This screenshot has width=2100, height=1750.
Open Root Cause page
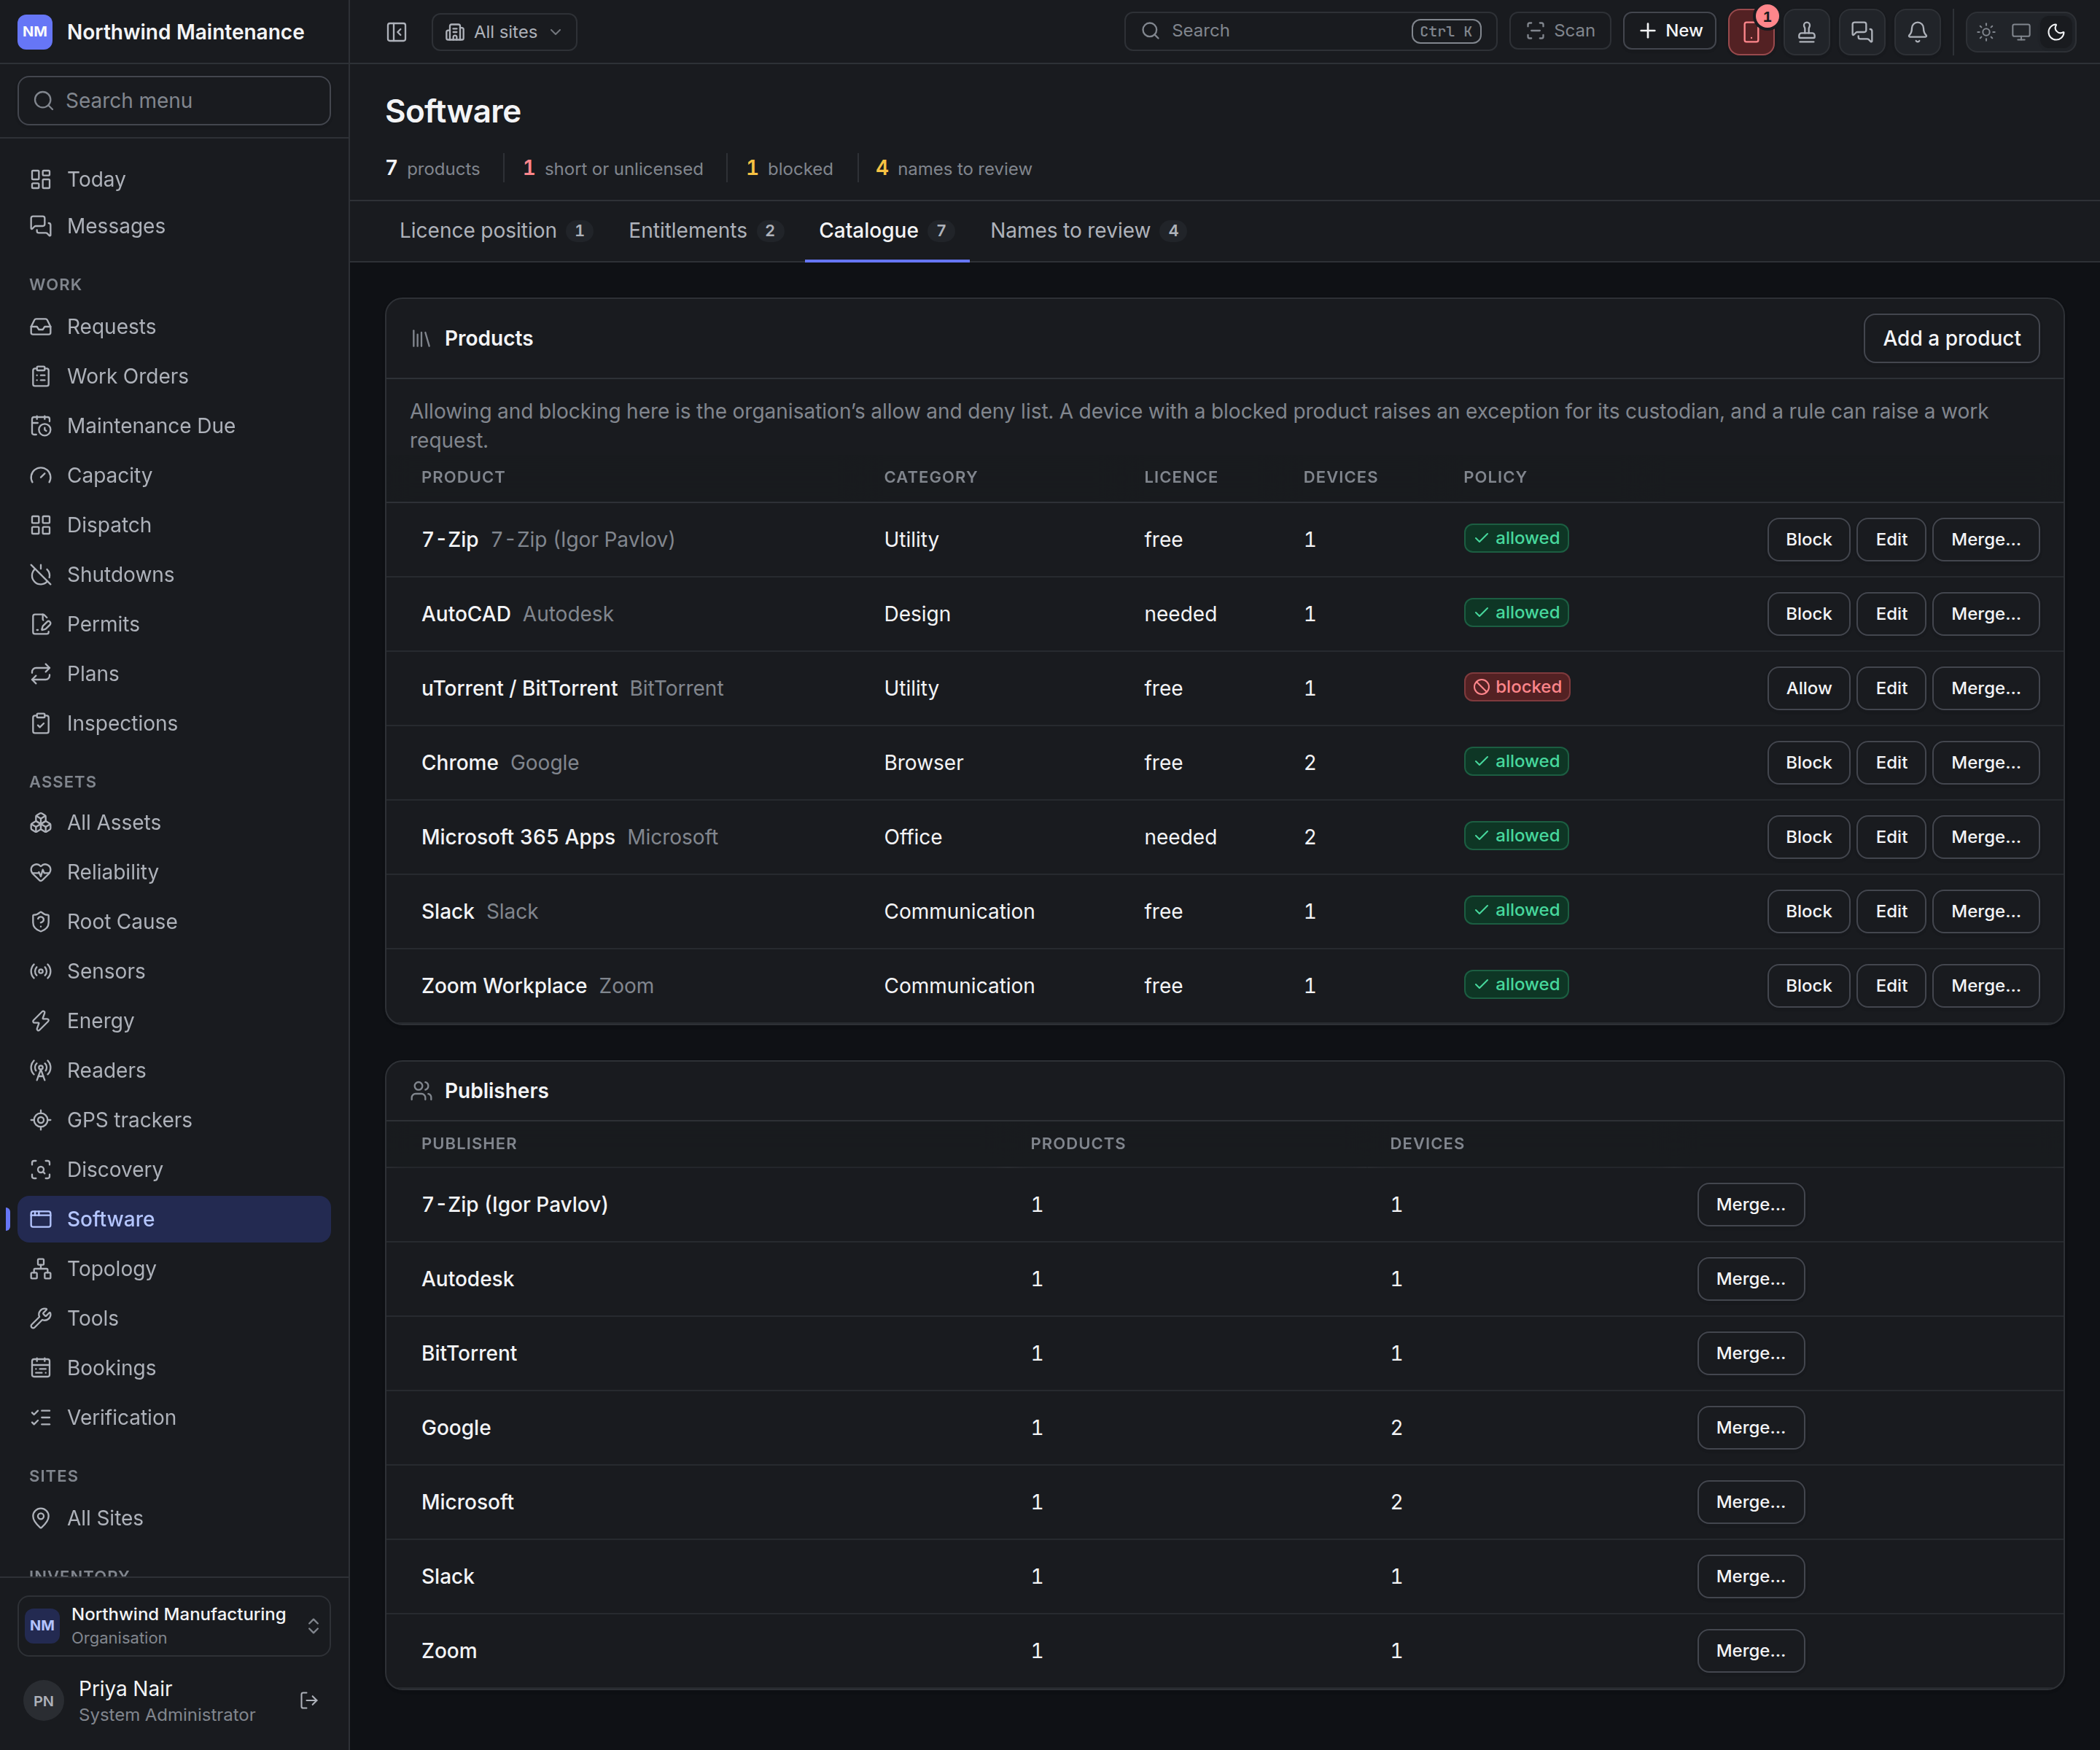click(x=174, y=921)
